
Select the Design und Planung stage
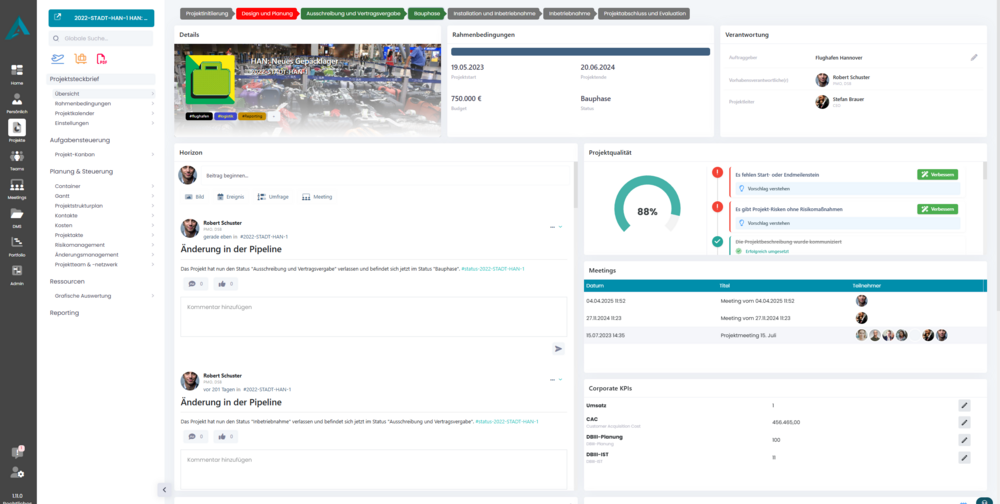(267, 14)
